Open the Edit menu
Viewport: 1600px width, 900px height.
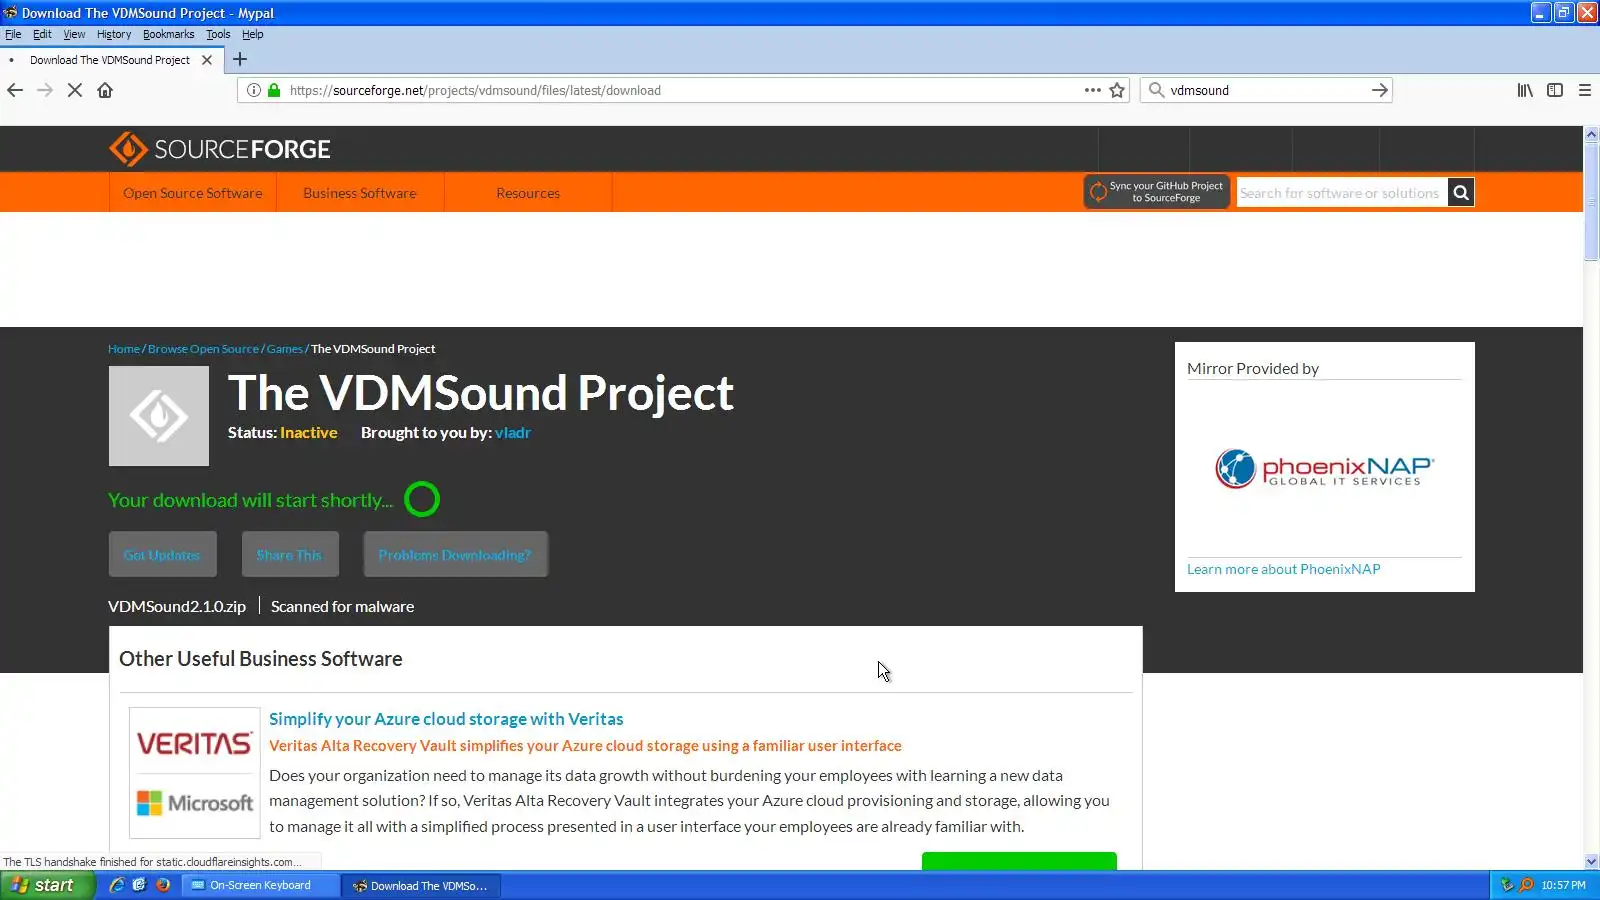tap(42, 34)
